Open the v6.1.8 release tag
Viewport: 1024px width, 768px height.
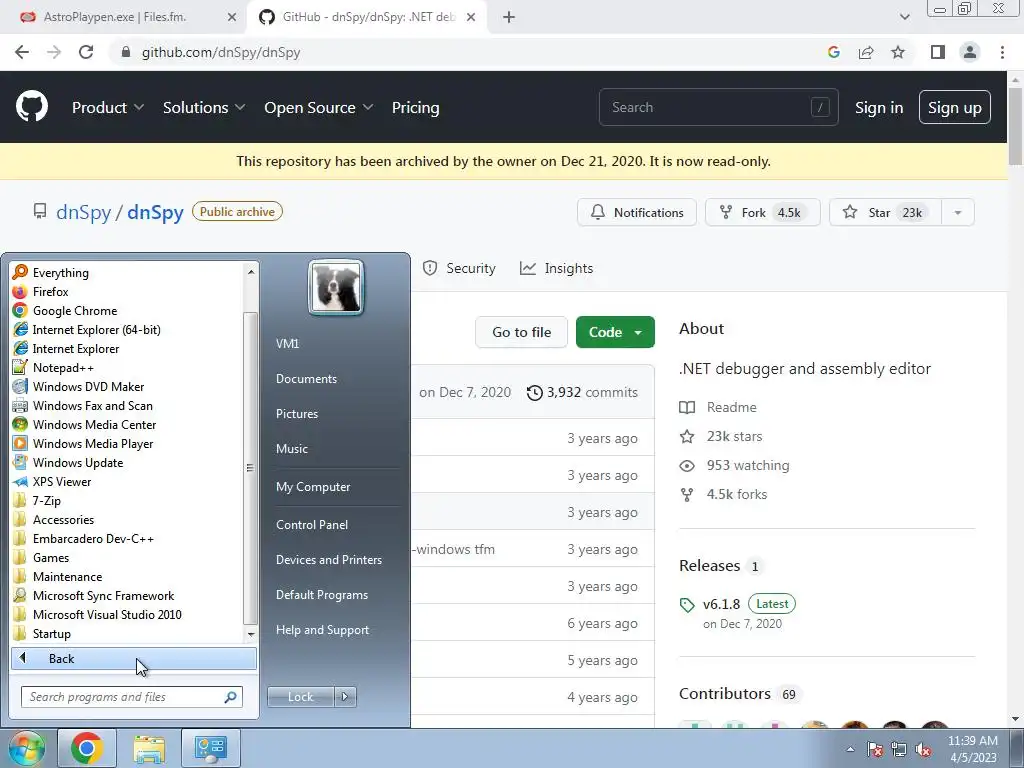click(721, 604)
